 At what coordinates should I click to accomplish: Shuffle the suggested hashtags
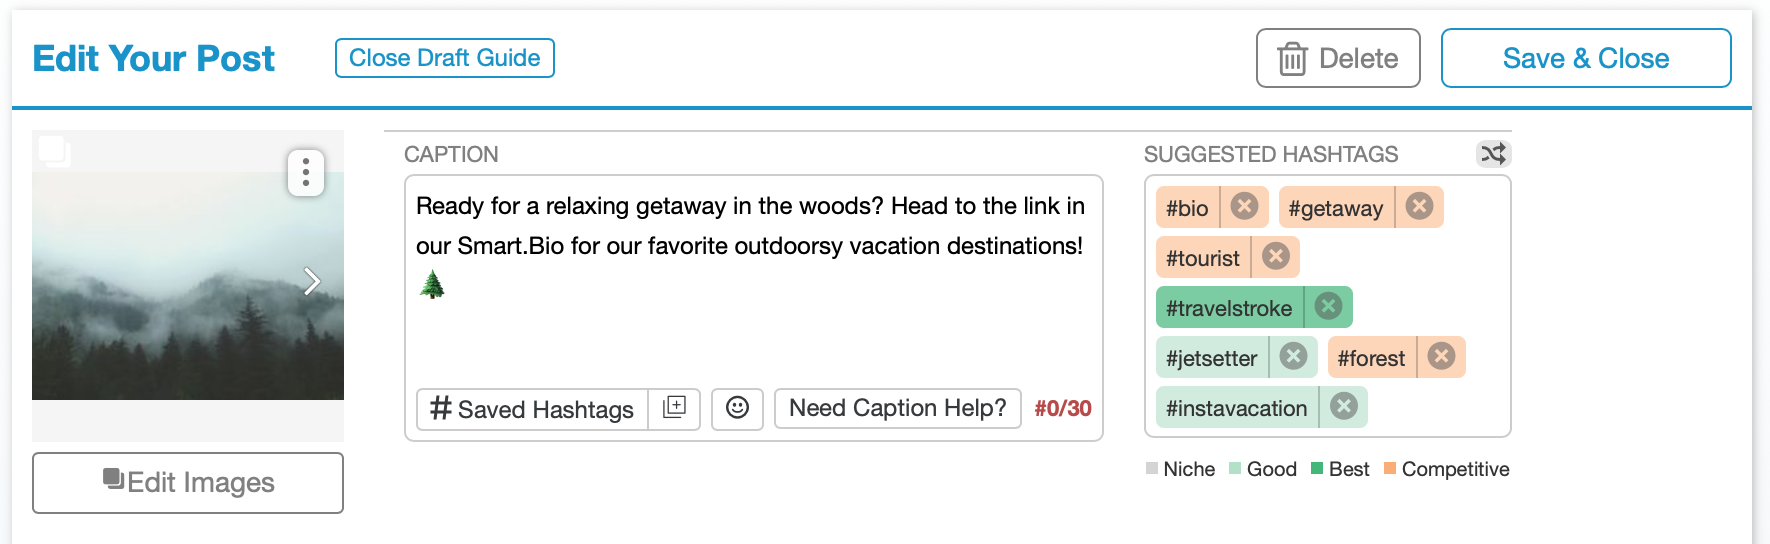pyautogui.click(x=1493, y=154)
